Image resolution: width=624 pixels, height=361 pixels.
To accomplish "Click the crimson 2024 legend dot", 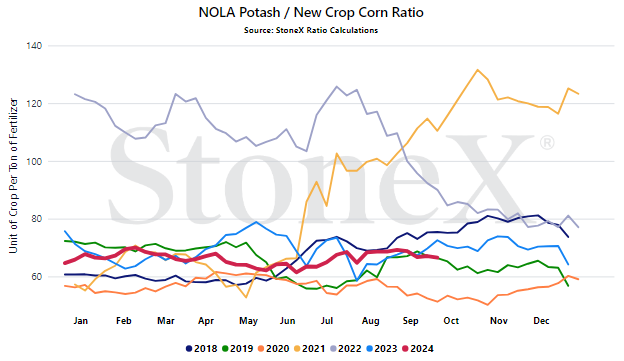I will pos(405,349).
